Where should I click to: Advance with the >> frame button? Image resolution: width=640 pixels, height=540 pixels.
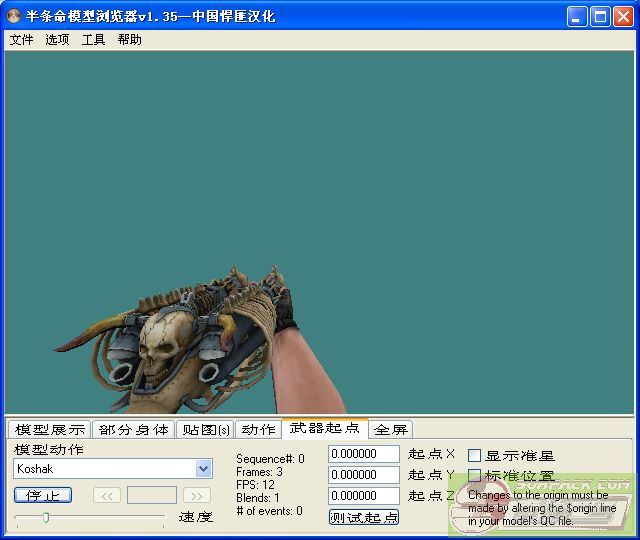tap(197, 495)
